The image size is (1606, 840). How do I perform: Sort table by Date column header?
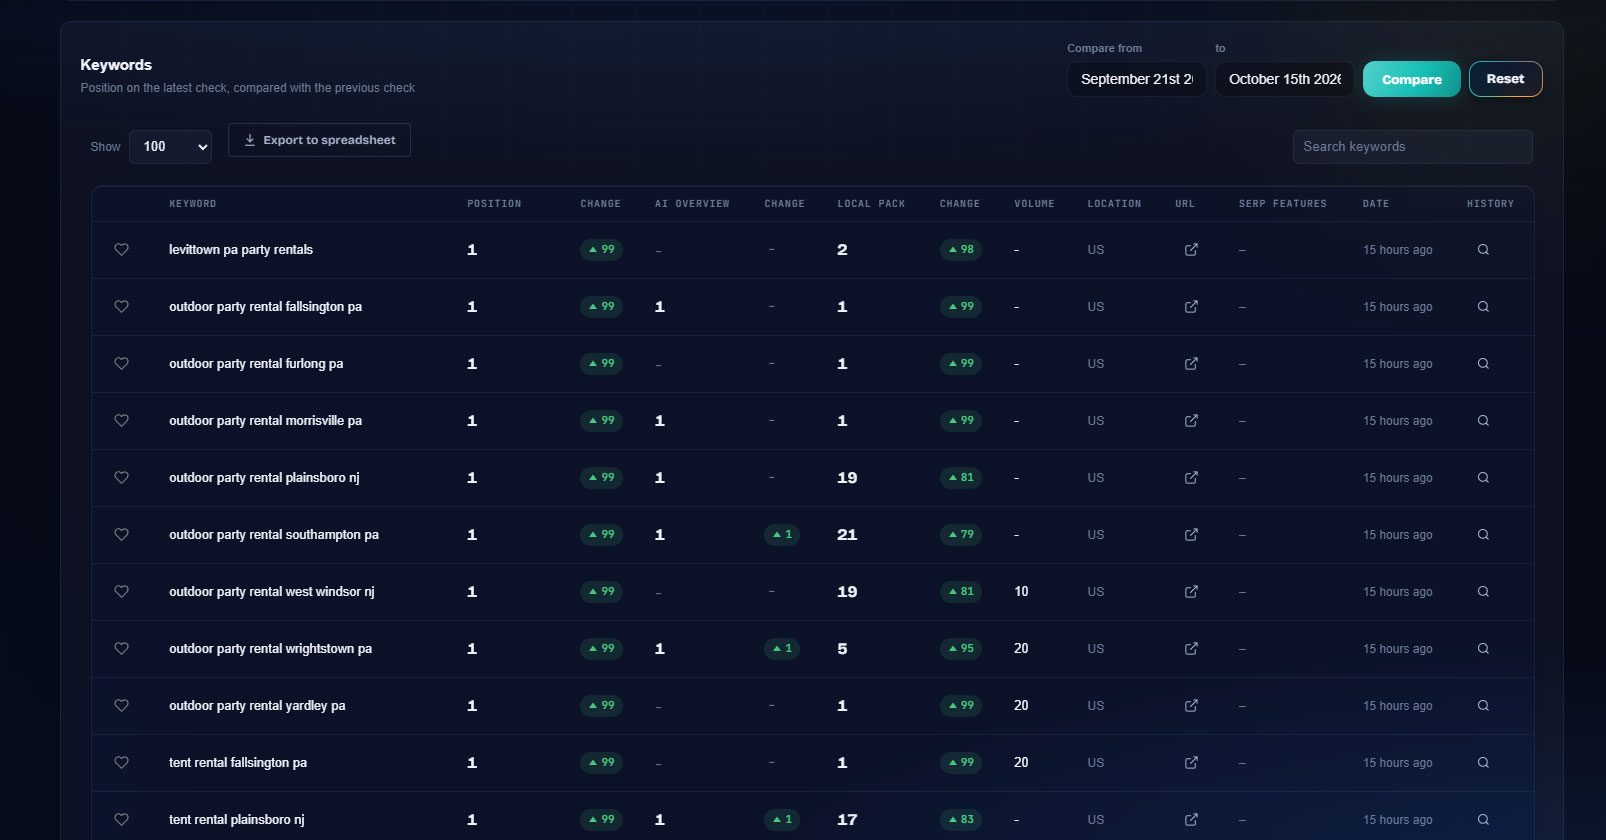click(x=1376, y=204)
